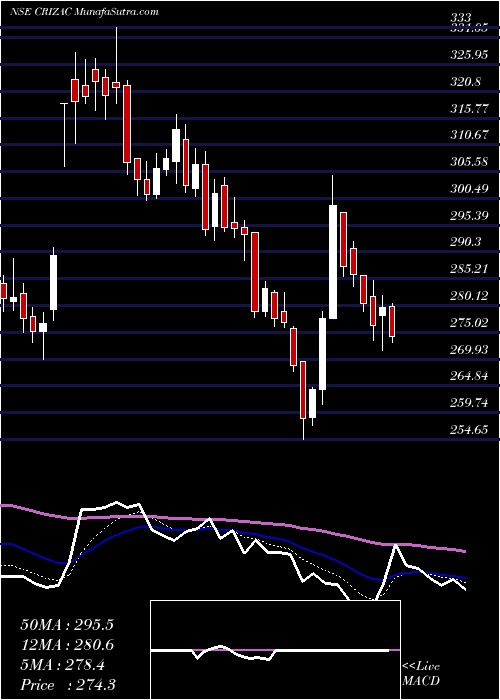Click the 269.93 price axis label

[469, 349]
